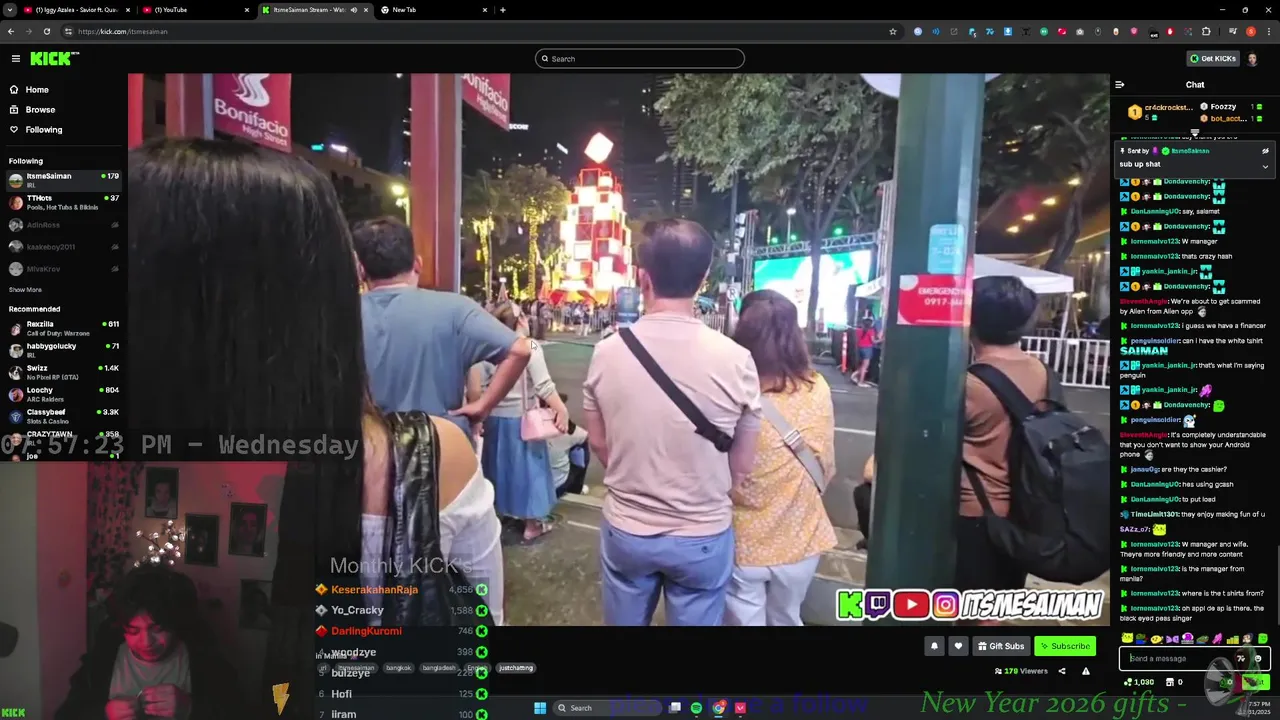
Task: Open emoji picker in chat input
Action: 1258,658
